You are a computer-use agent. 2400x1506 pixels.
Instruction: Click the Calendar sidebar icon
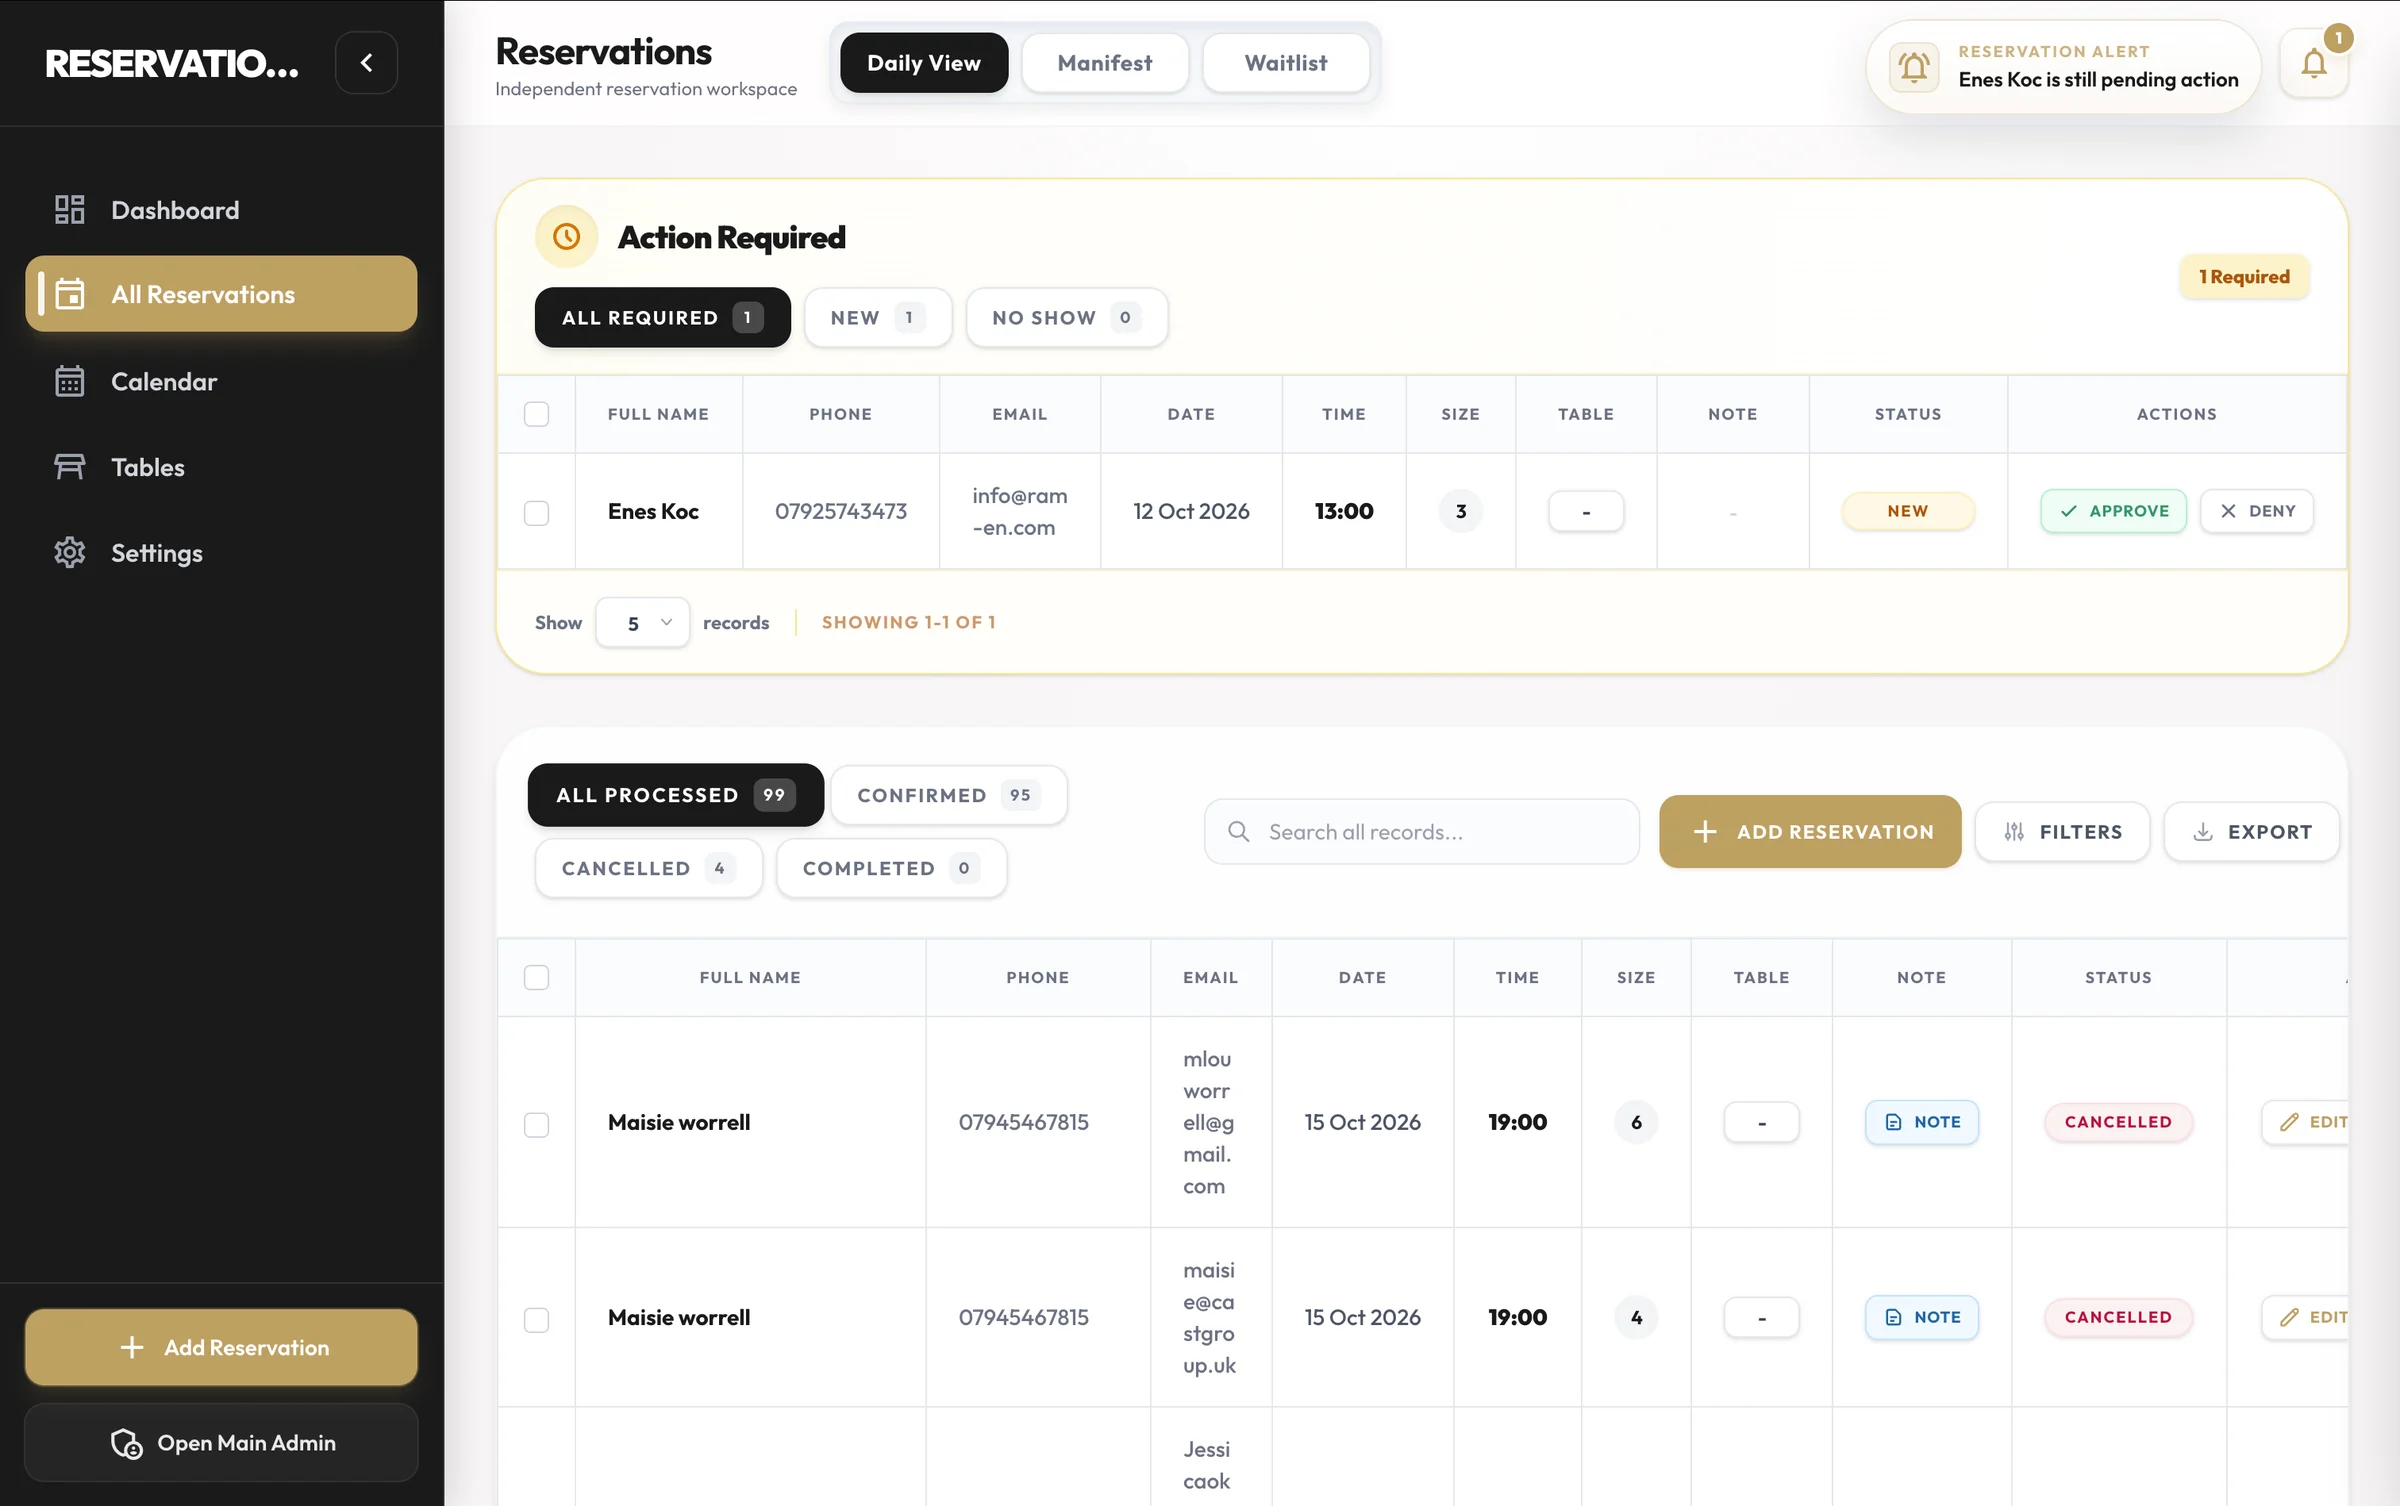click(69, 381)
